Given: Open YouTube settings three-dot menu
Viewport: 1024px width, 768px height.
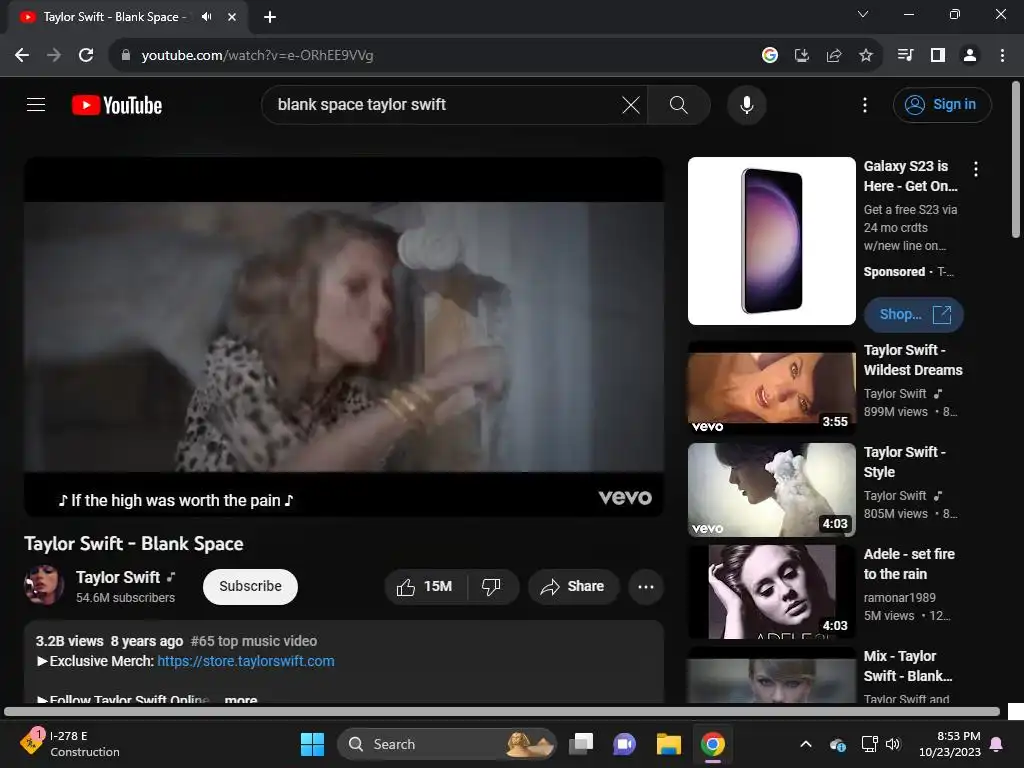Looking at the screenshot, I should (865, 104).
